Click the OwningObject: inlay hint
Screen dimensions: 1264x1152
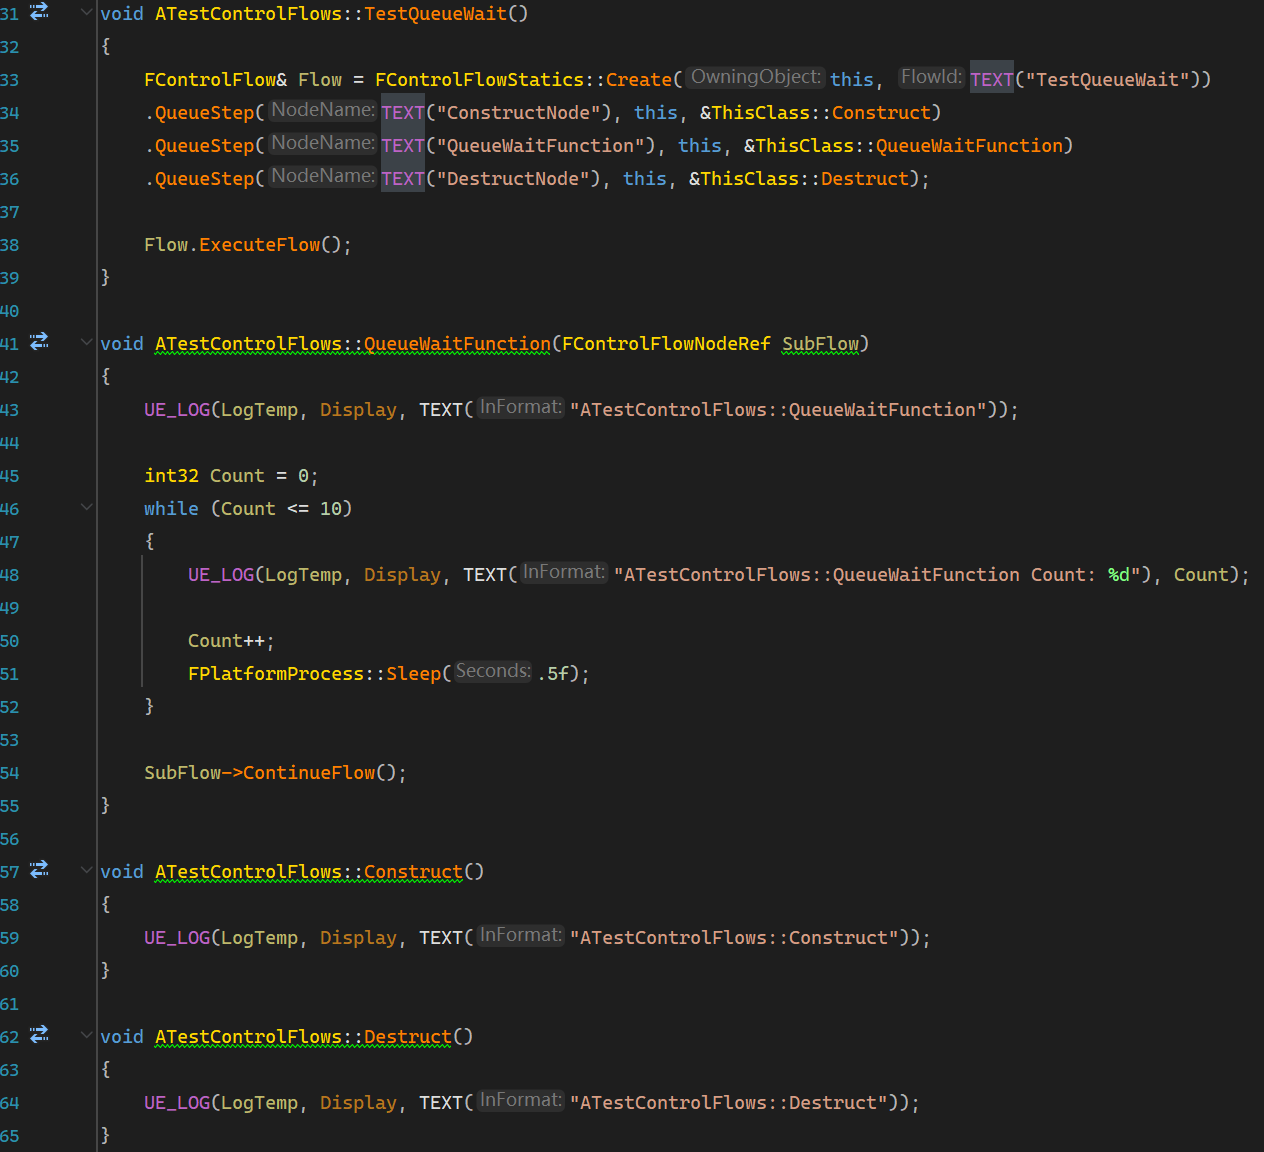coord(755,77)
